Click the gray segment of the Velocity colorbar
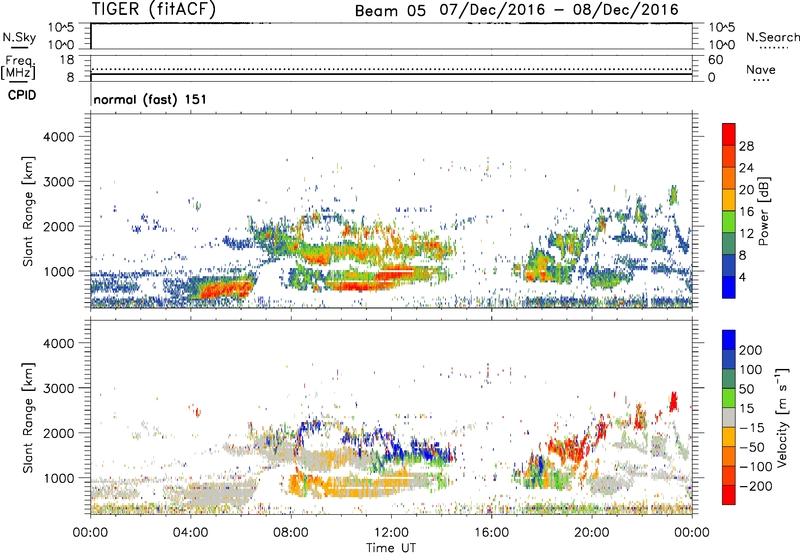 tap(729, 417)
